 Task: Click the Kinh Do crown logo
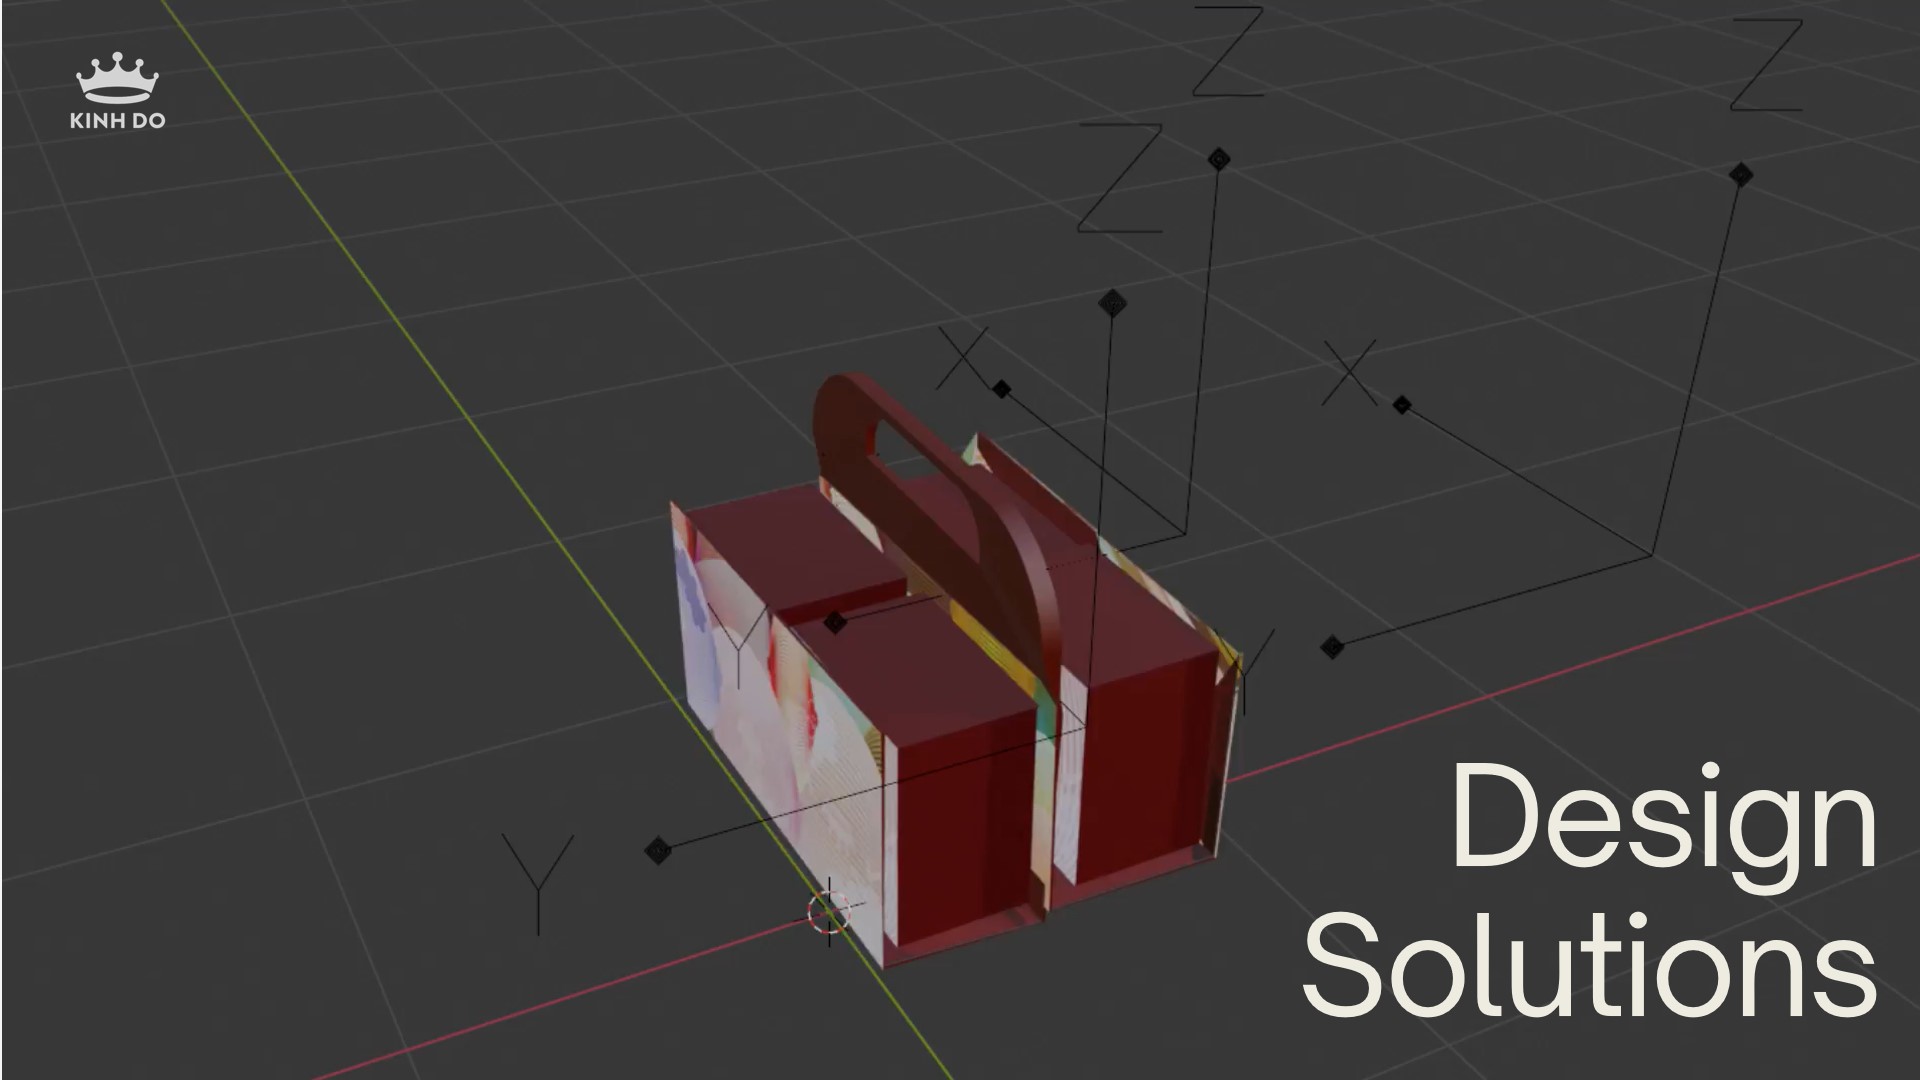(118, 90)
